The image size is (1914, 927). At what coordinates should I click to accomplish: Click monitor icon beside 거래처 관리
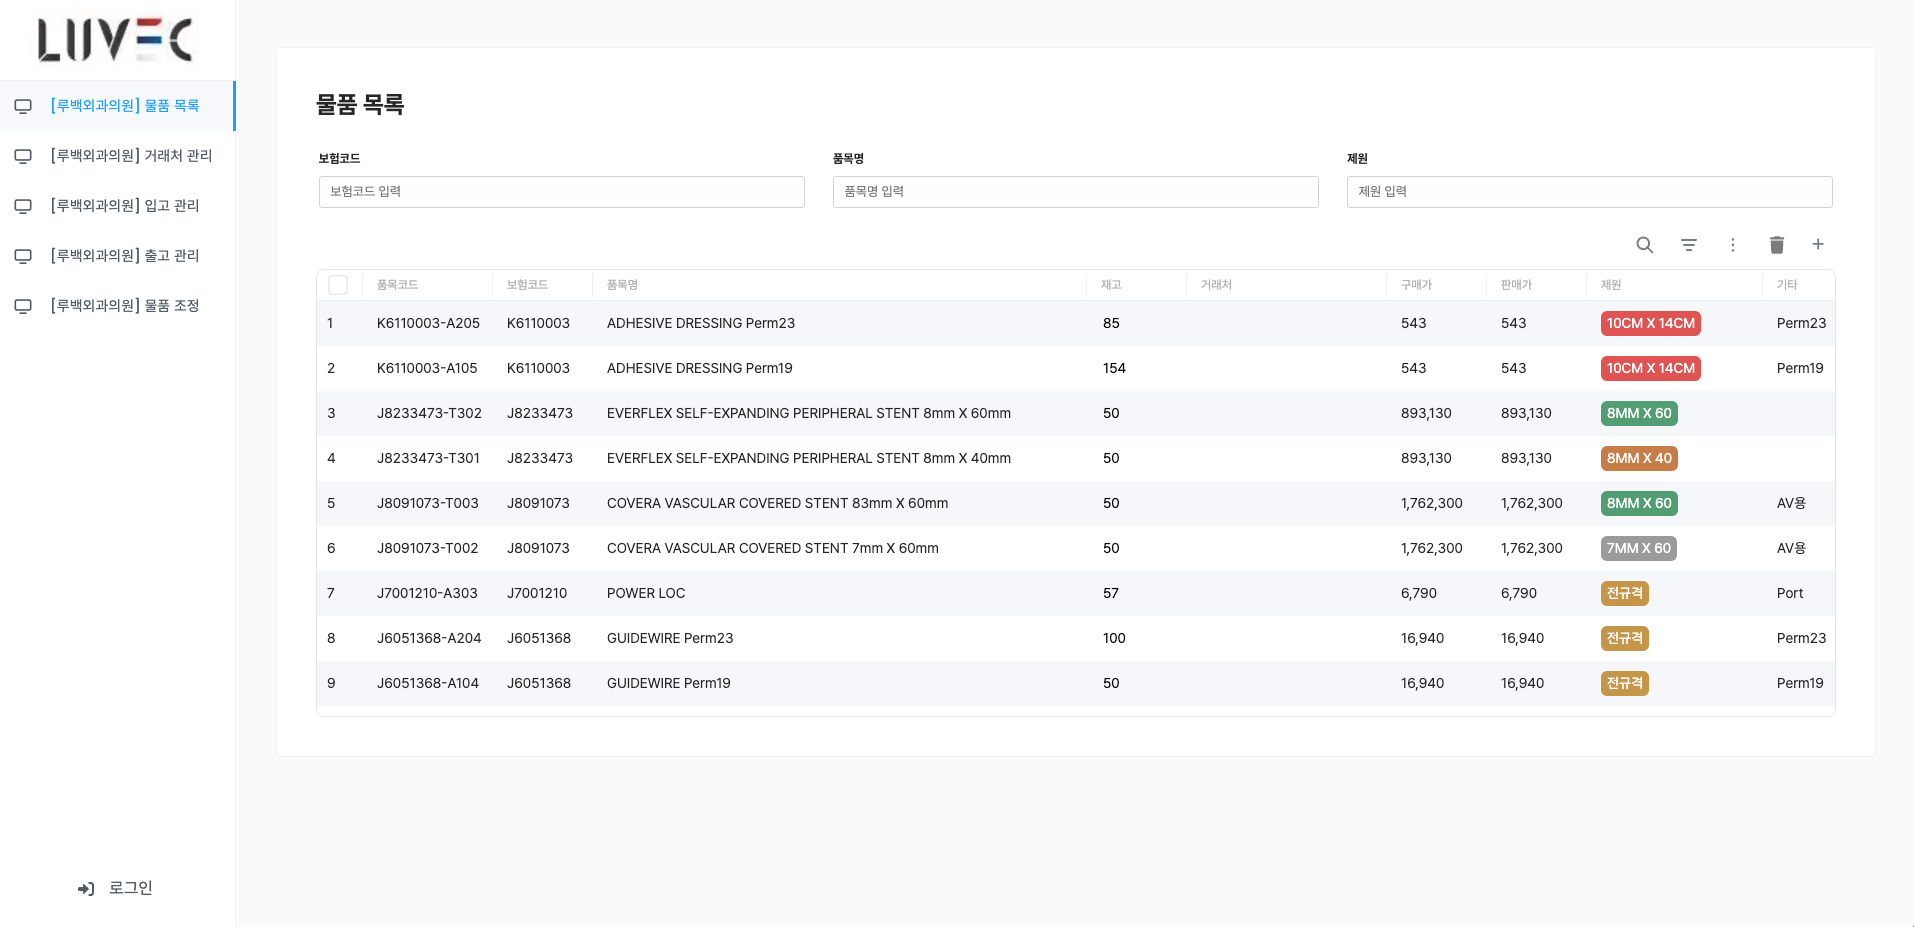point(23,156)
